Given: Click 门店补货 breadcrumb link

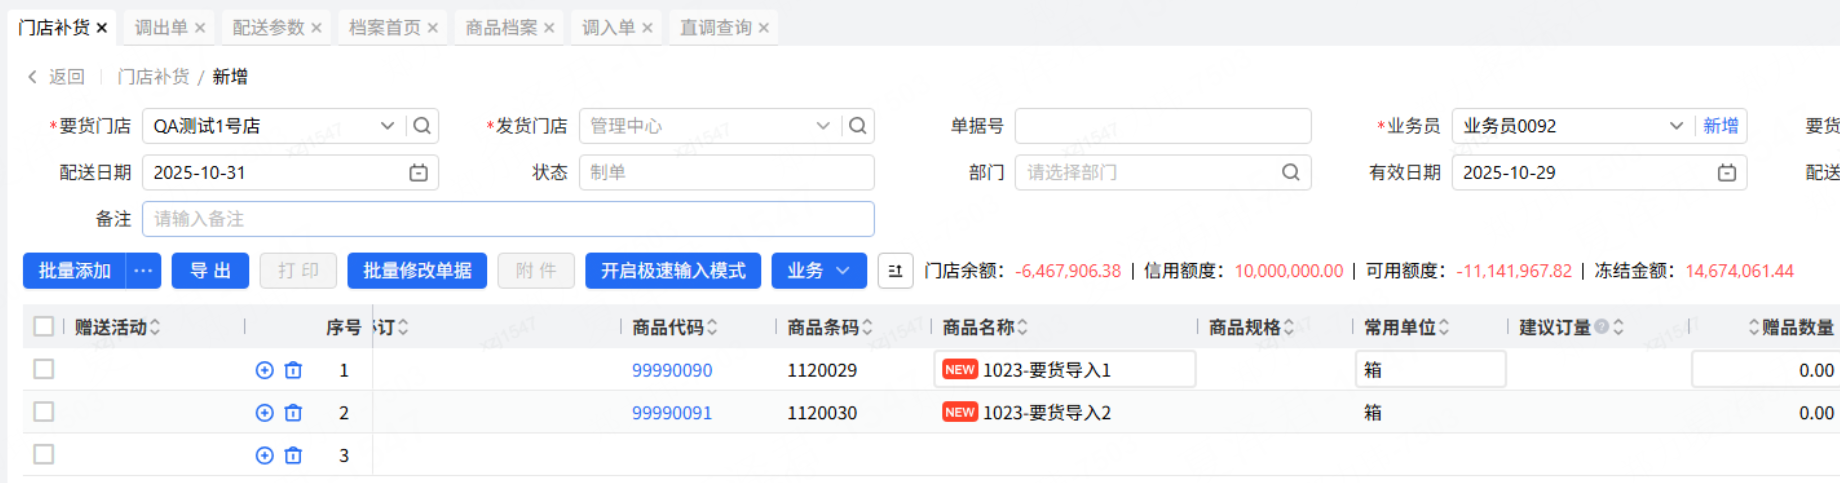Looking at the screenshot, I should click(x=153, y=77).
